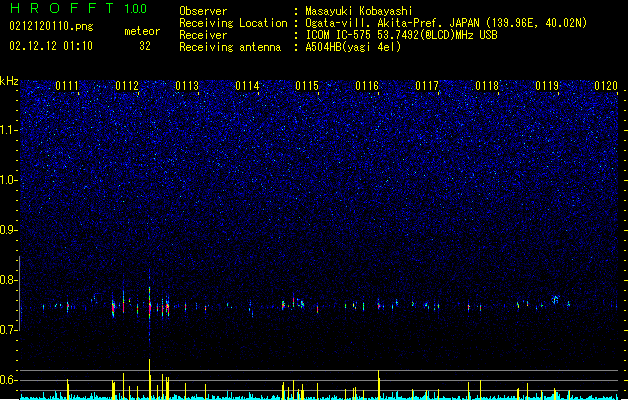Click the kHz axis unit label
The image size is (629, 400).
[x=9, y=81]
